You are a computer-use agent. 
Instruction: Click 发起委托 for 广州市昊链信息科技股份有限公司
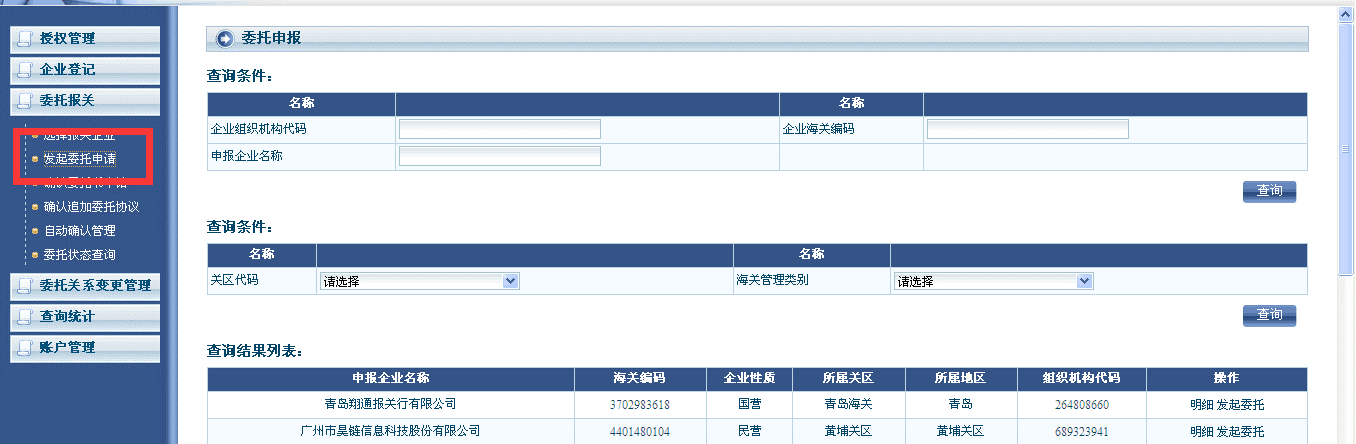pos(1240,432)
